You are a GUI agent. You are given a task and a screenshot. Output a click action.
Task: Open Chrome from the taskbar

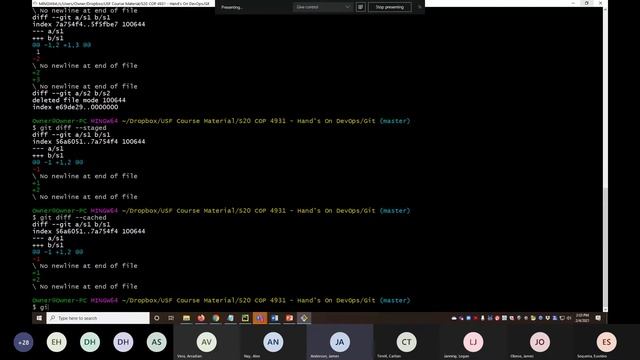(216, 318)
